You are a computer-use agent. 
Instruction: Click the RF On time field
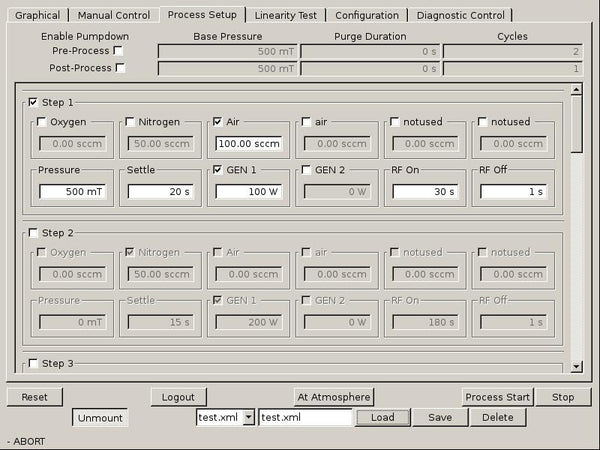(x=425, y=191)
